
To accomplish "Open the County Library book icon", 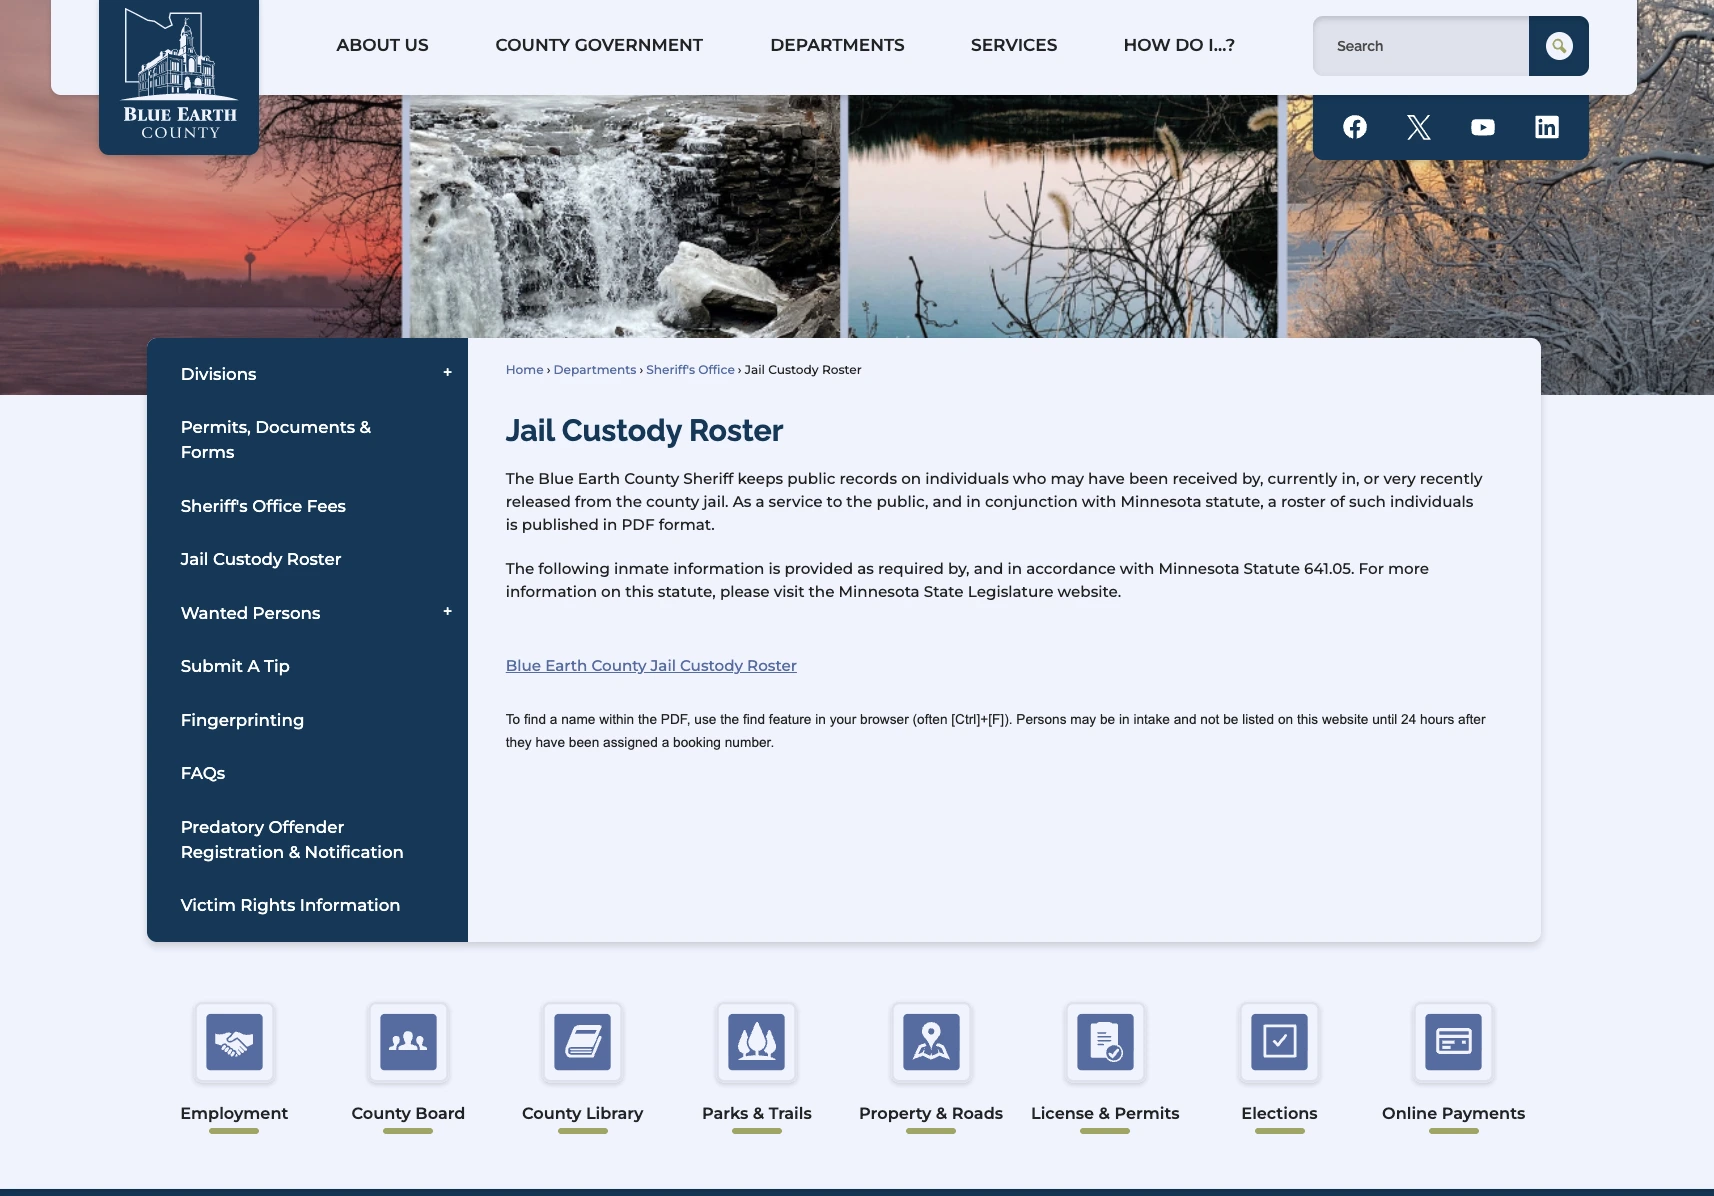I will point(582,1042).
